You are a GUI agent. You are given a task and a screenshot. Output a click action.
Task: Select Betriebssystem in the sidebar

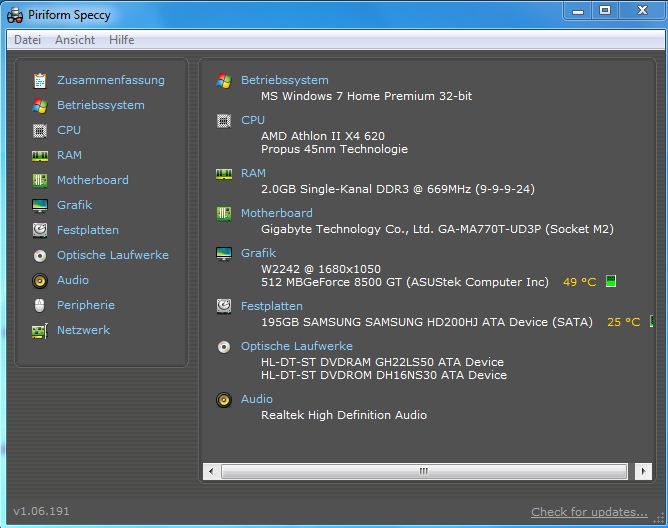click(101, 105)
